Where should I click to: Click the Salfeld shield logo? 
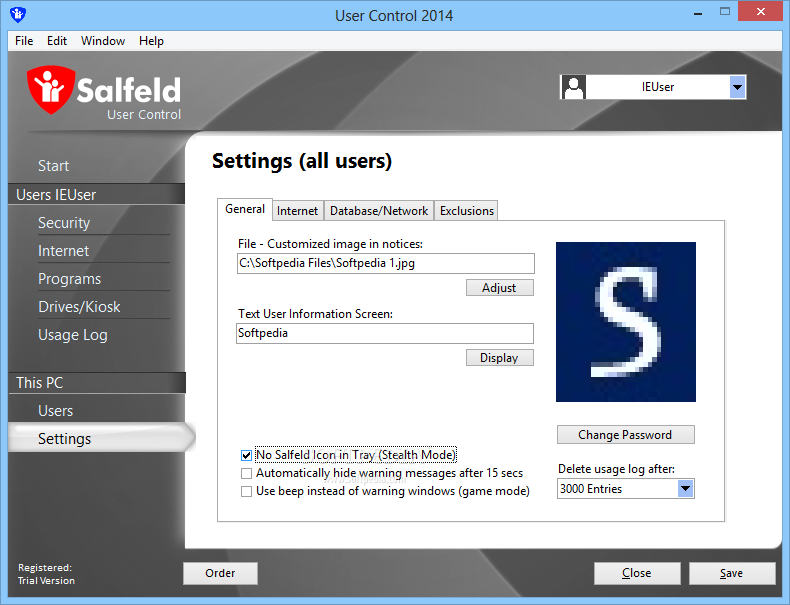[x=51, y=89]
